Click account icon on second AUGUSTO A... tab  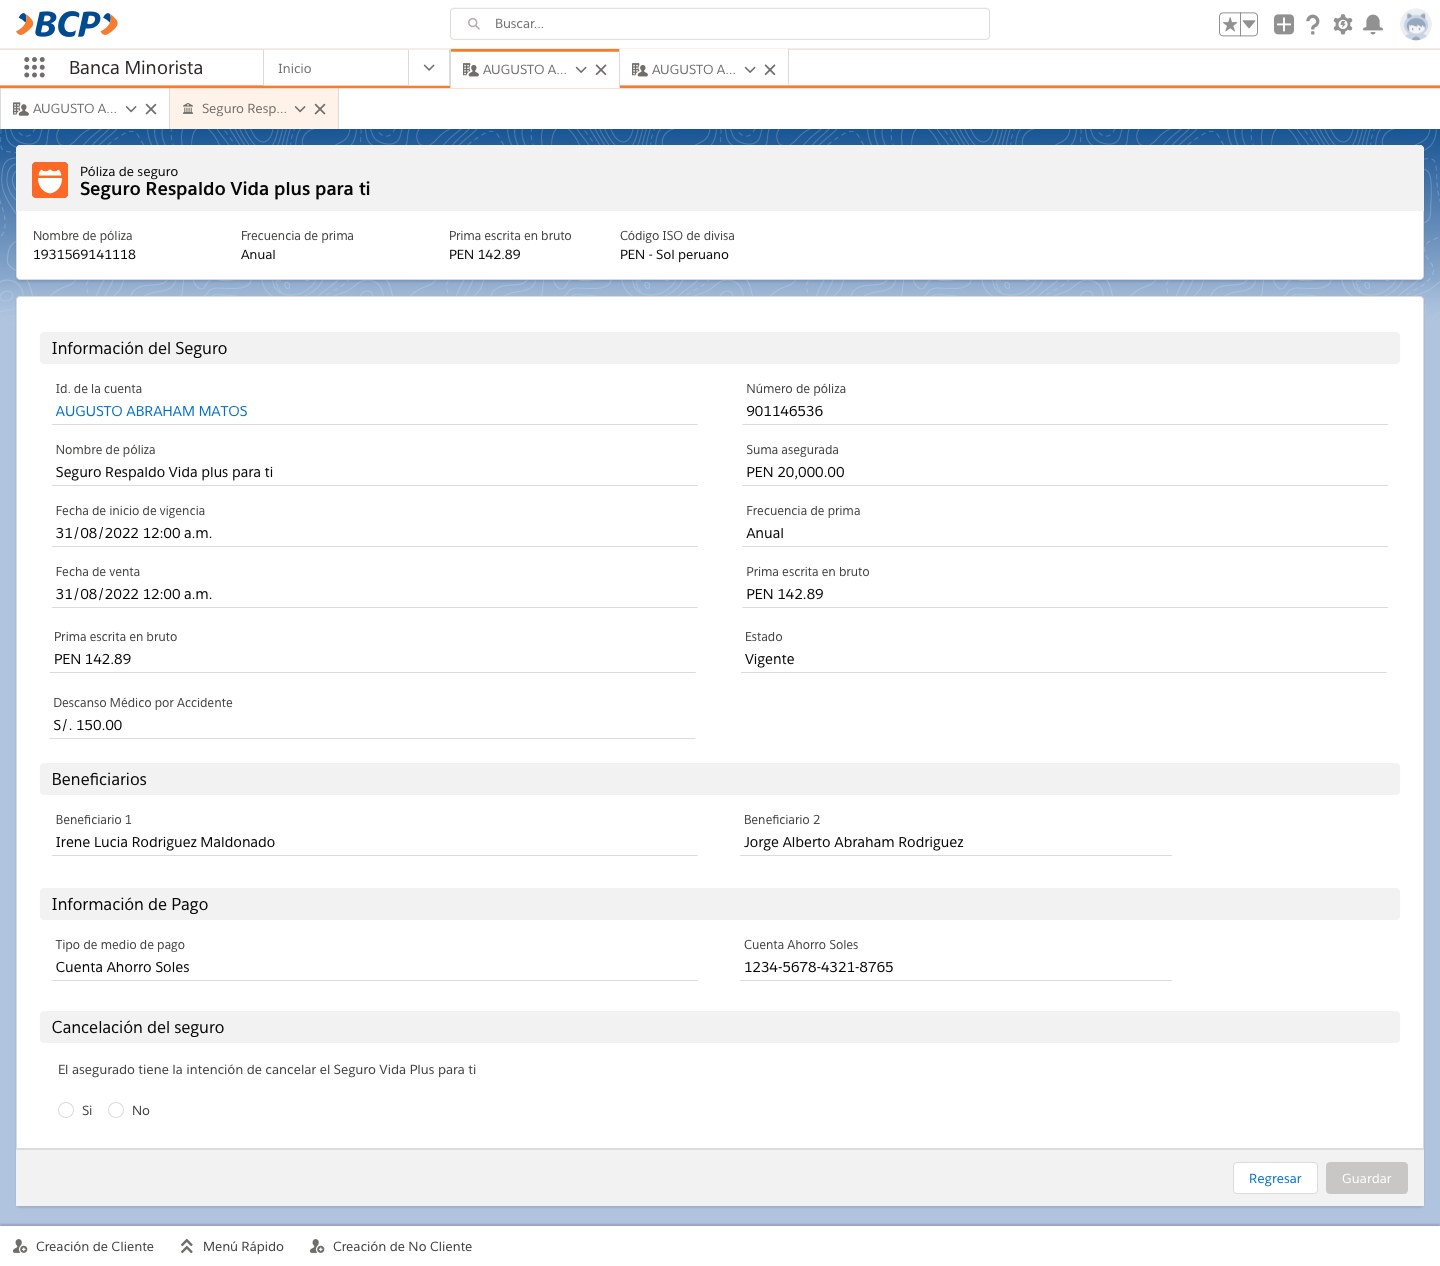coord(639,70)
